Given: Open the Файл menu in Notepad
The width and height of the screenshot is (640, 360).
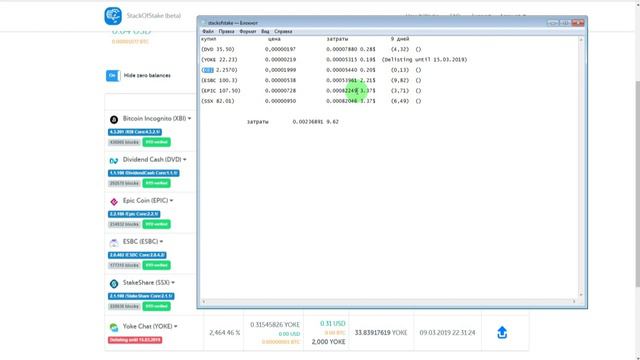Looking at the screenshot, I should (x=208, y=31).
